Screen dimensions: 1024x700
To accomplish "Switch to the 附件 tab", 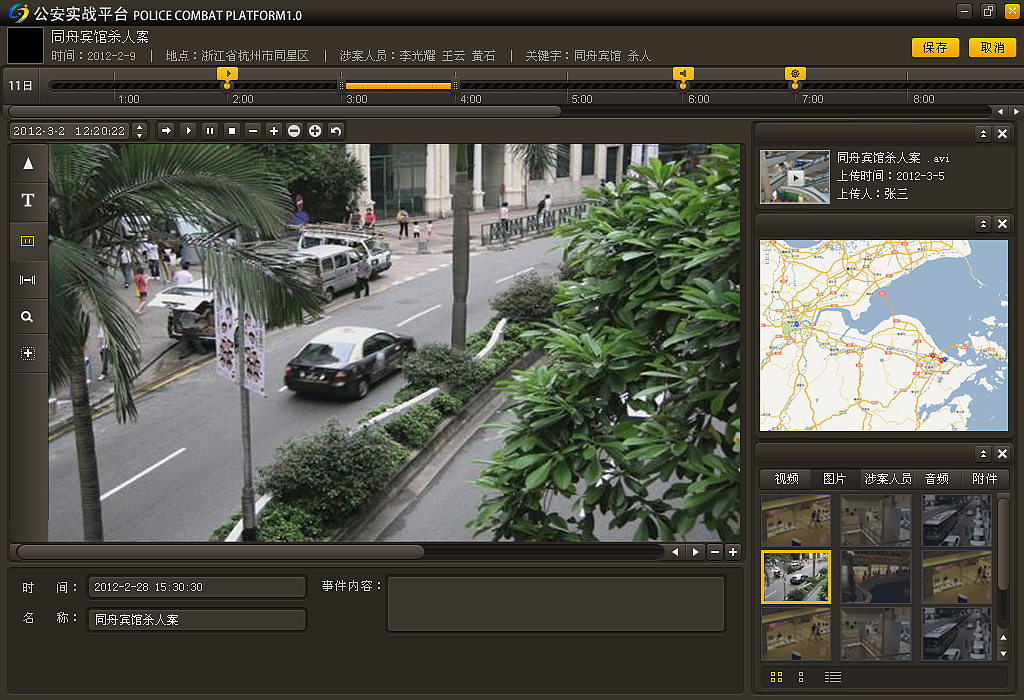I will click(x=985, y=479).
